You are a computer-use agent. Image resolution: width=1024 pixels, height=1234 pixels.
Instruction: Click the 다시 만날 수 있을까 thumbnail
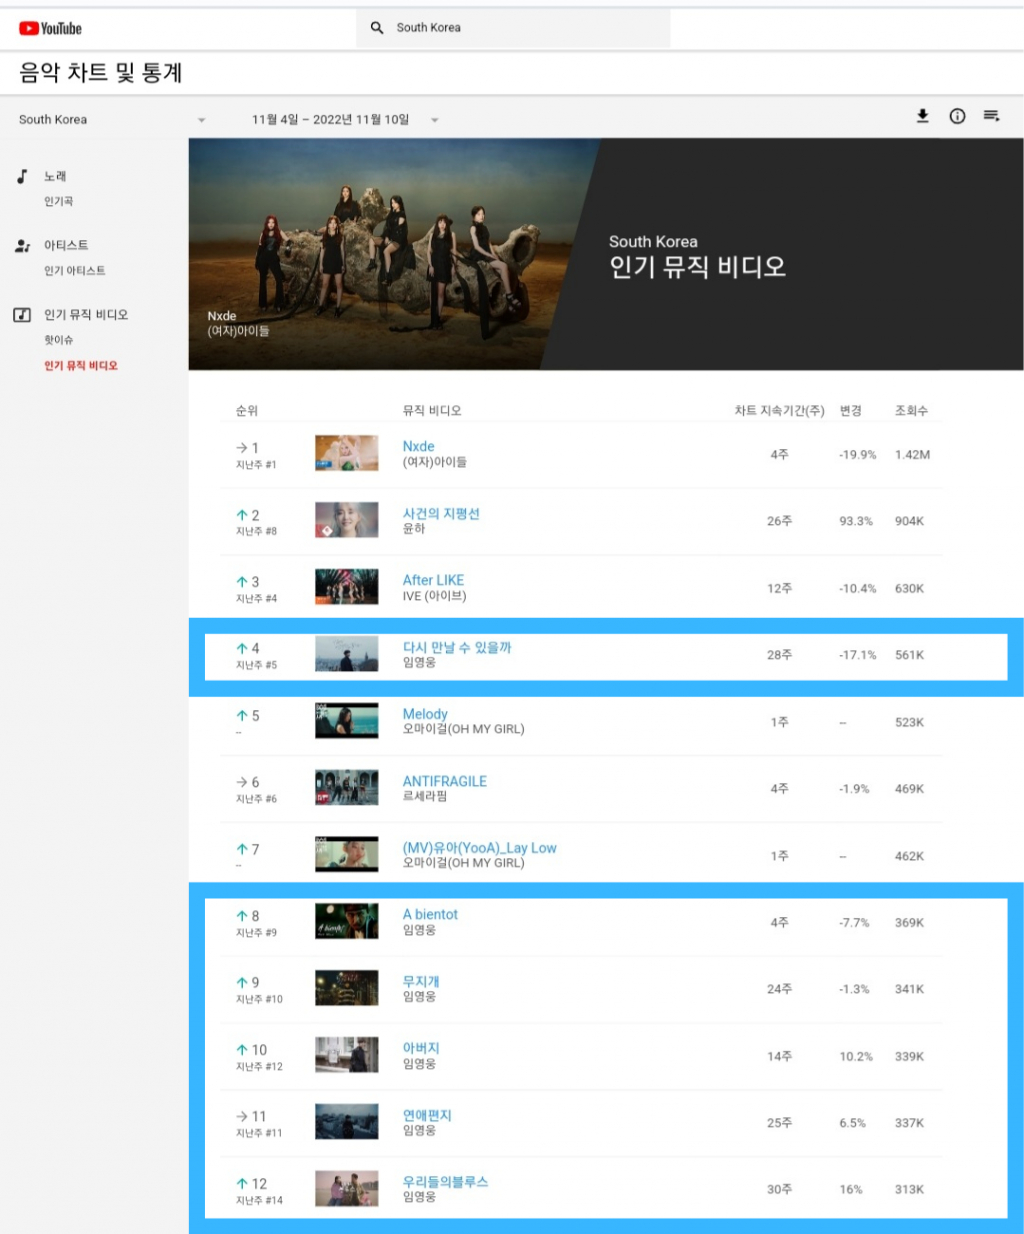[347, 654]
